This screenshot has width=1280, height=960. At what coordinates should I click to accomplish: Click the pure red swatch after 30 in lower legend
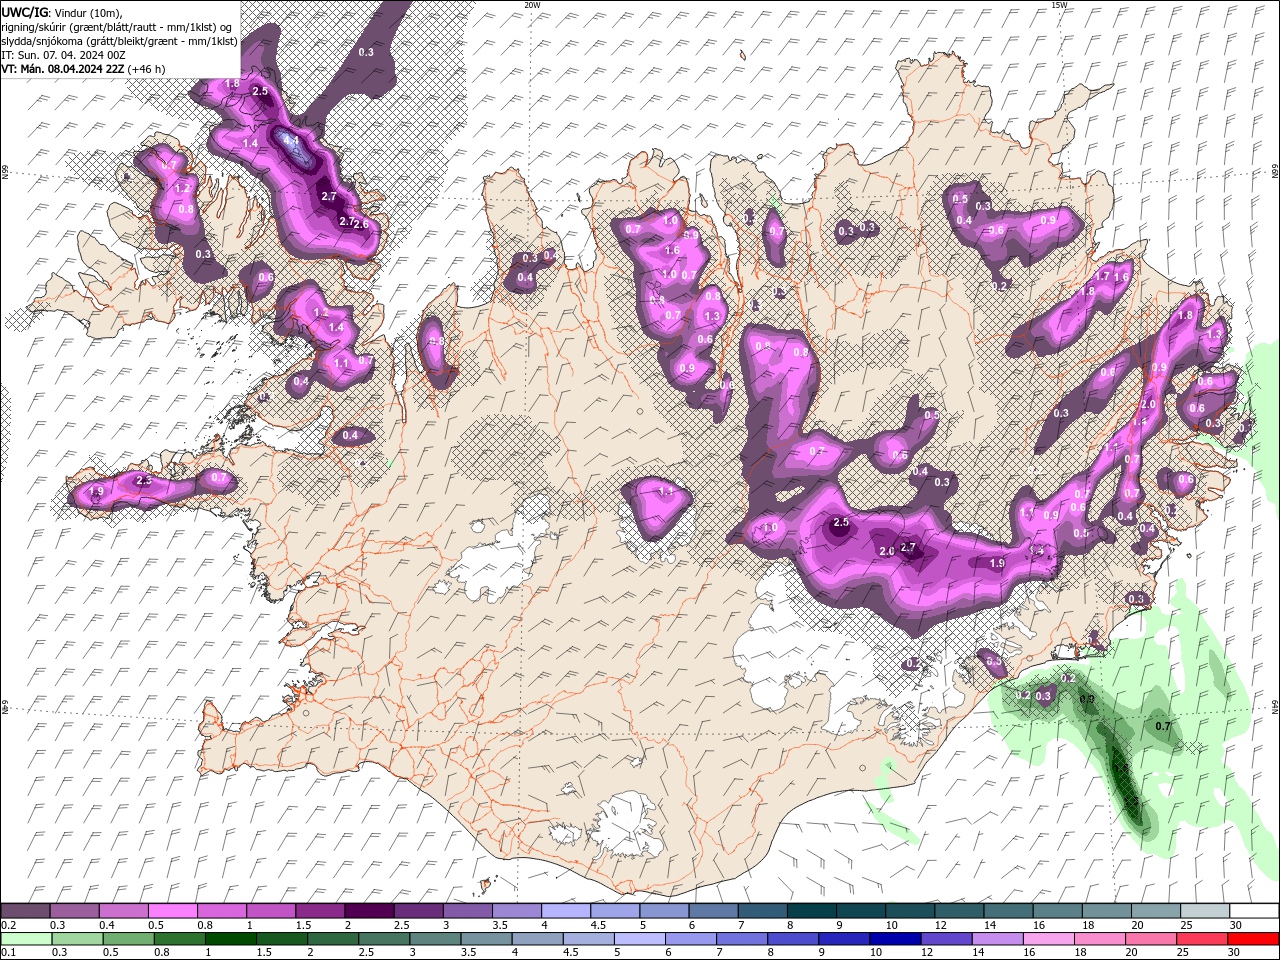[x=1254, y=939]
